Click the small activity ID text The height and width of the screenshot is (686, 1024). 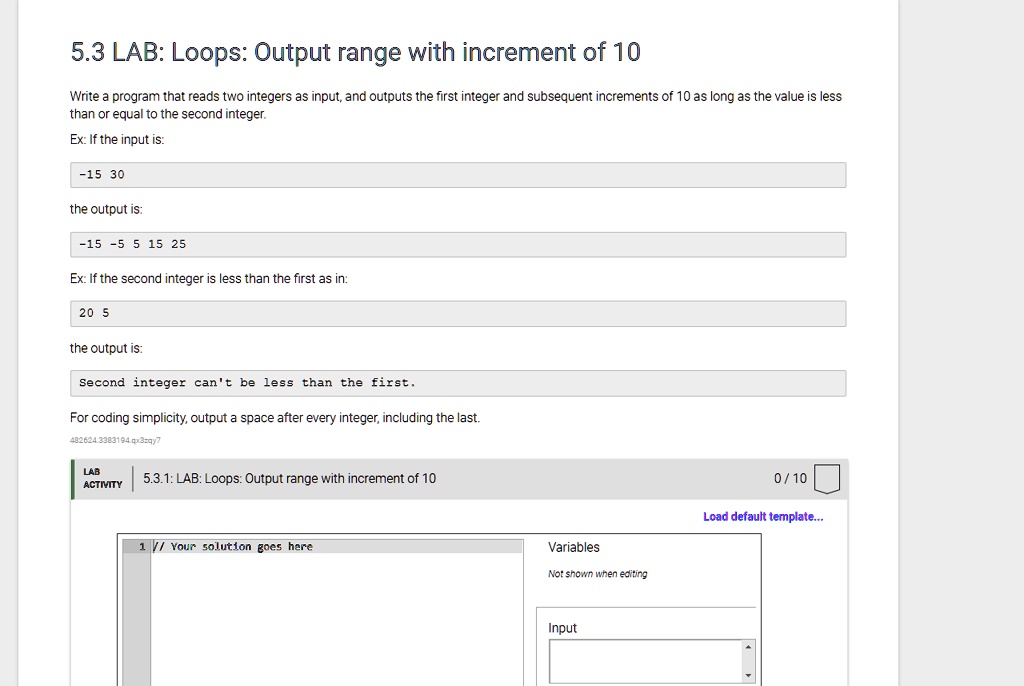(115, 440)
